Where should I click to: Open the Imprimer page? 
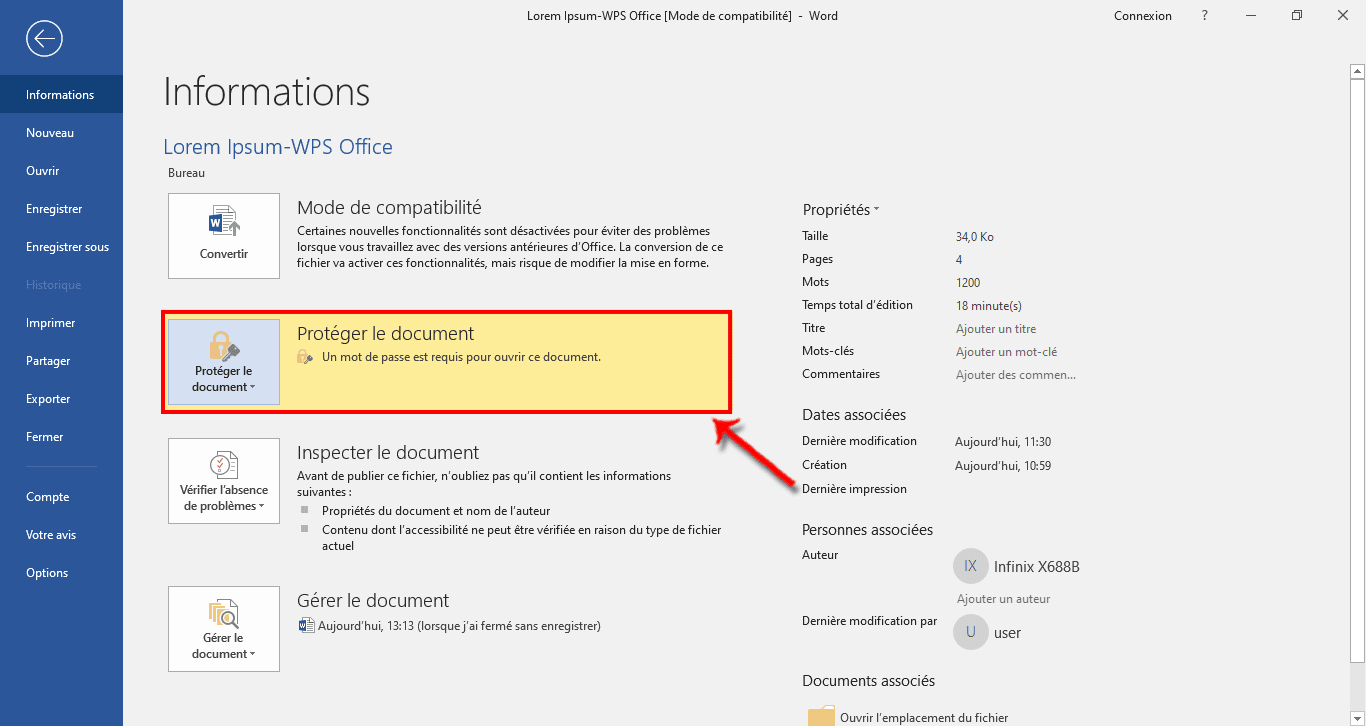click(61, 323)
